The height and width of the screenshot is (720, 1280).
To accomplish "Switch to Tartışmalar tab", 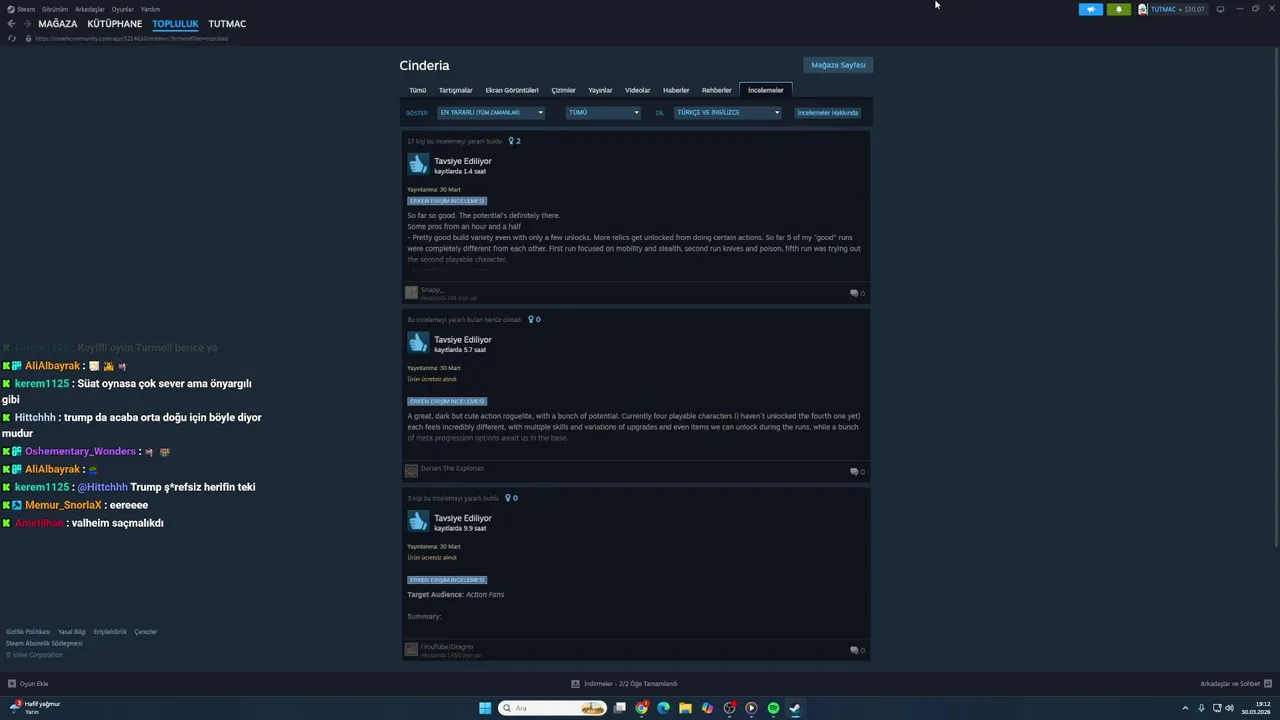I will 456,90.
